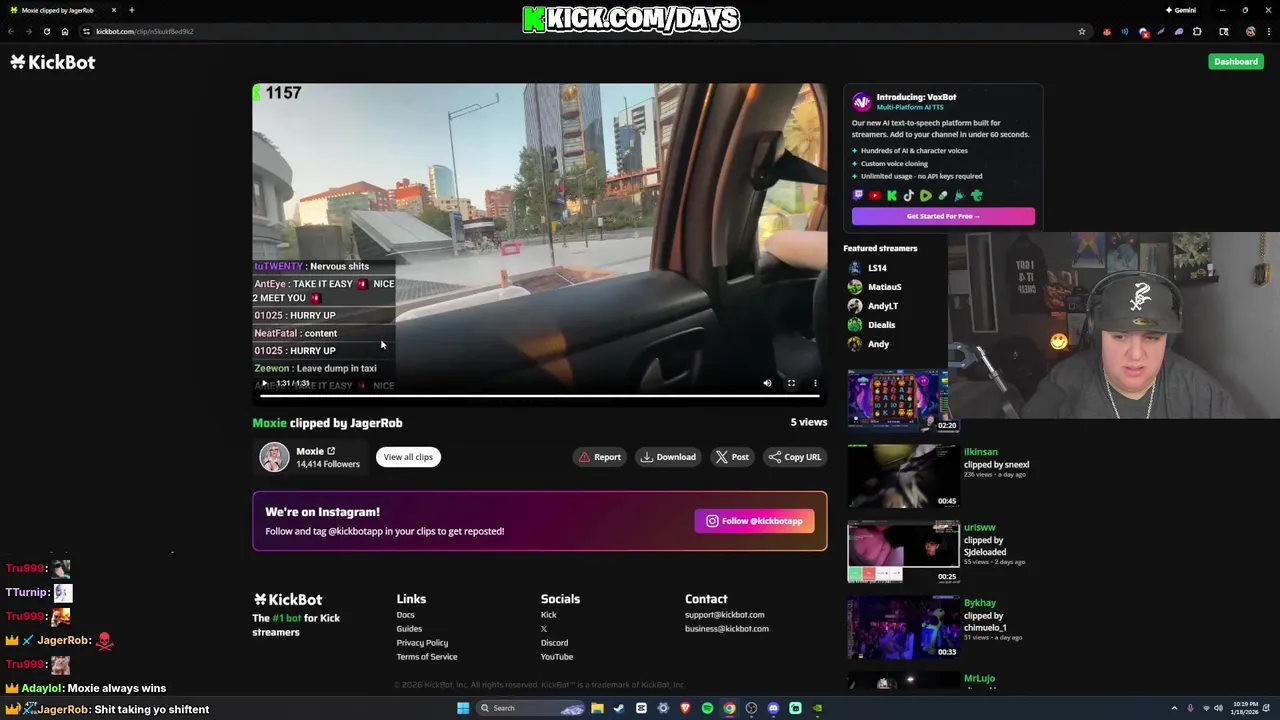Click the Kick icon in VoxBot card
The image size is (1280, 720).
pos(892,196)
